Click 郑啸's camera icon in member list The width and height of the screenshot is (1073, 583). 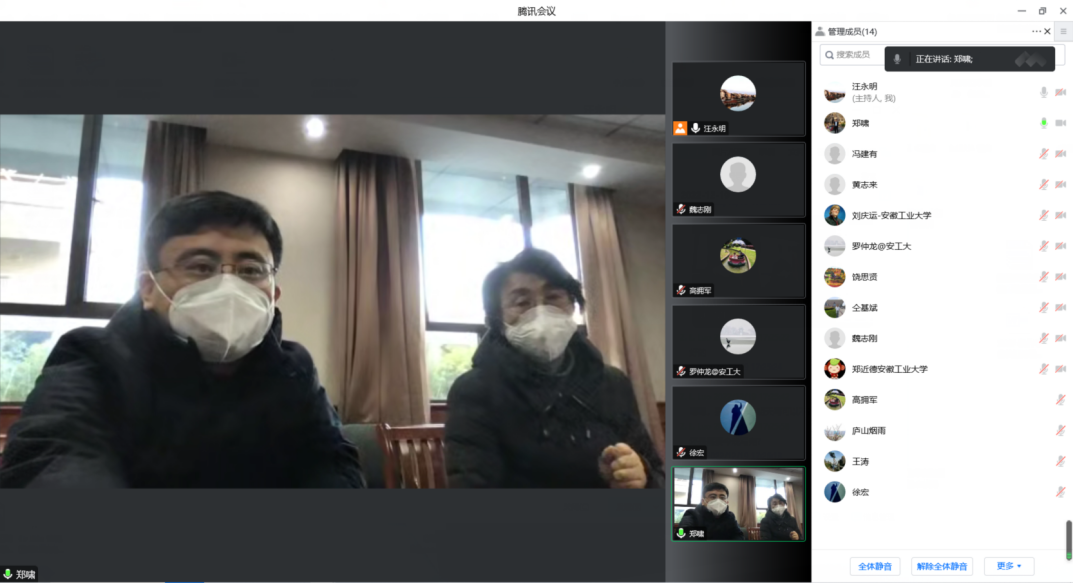(x=1060, y=123)
